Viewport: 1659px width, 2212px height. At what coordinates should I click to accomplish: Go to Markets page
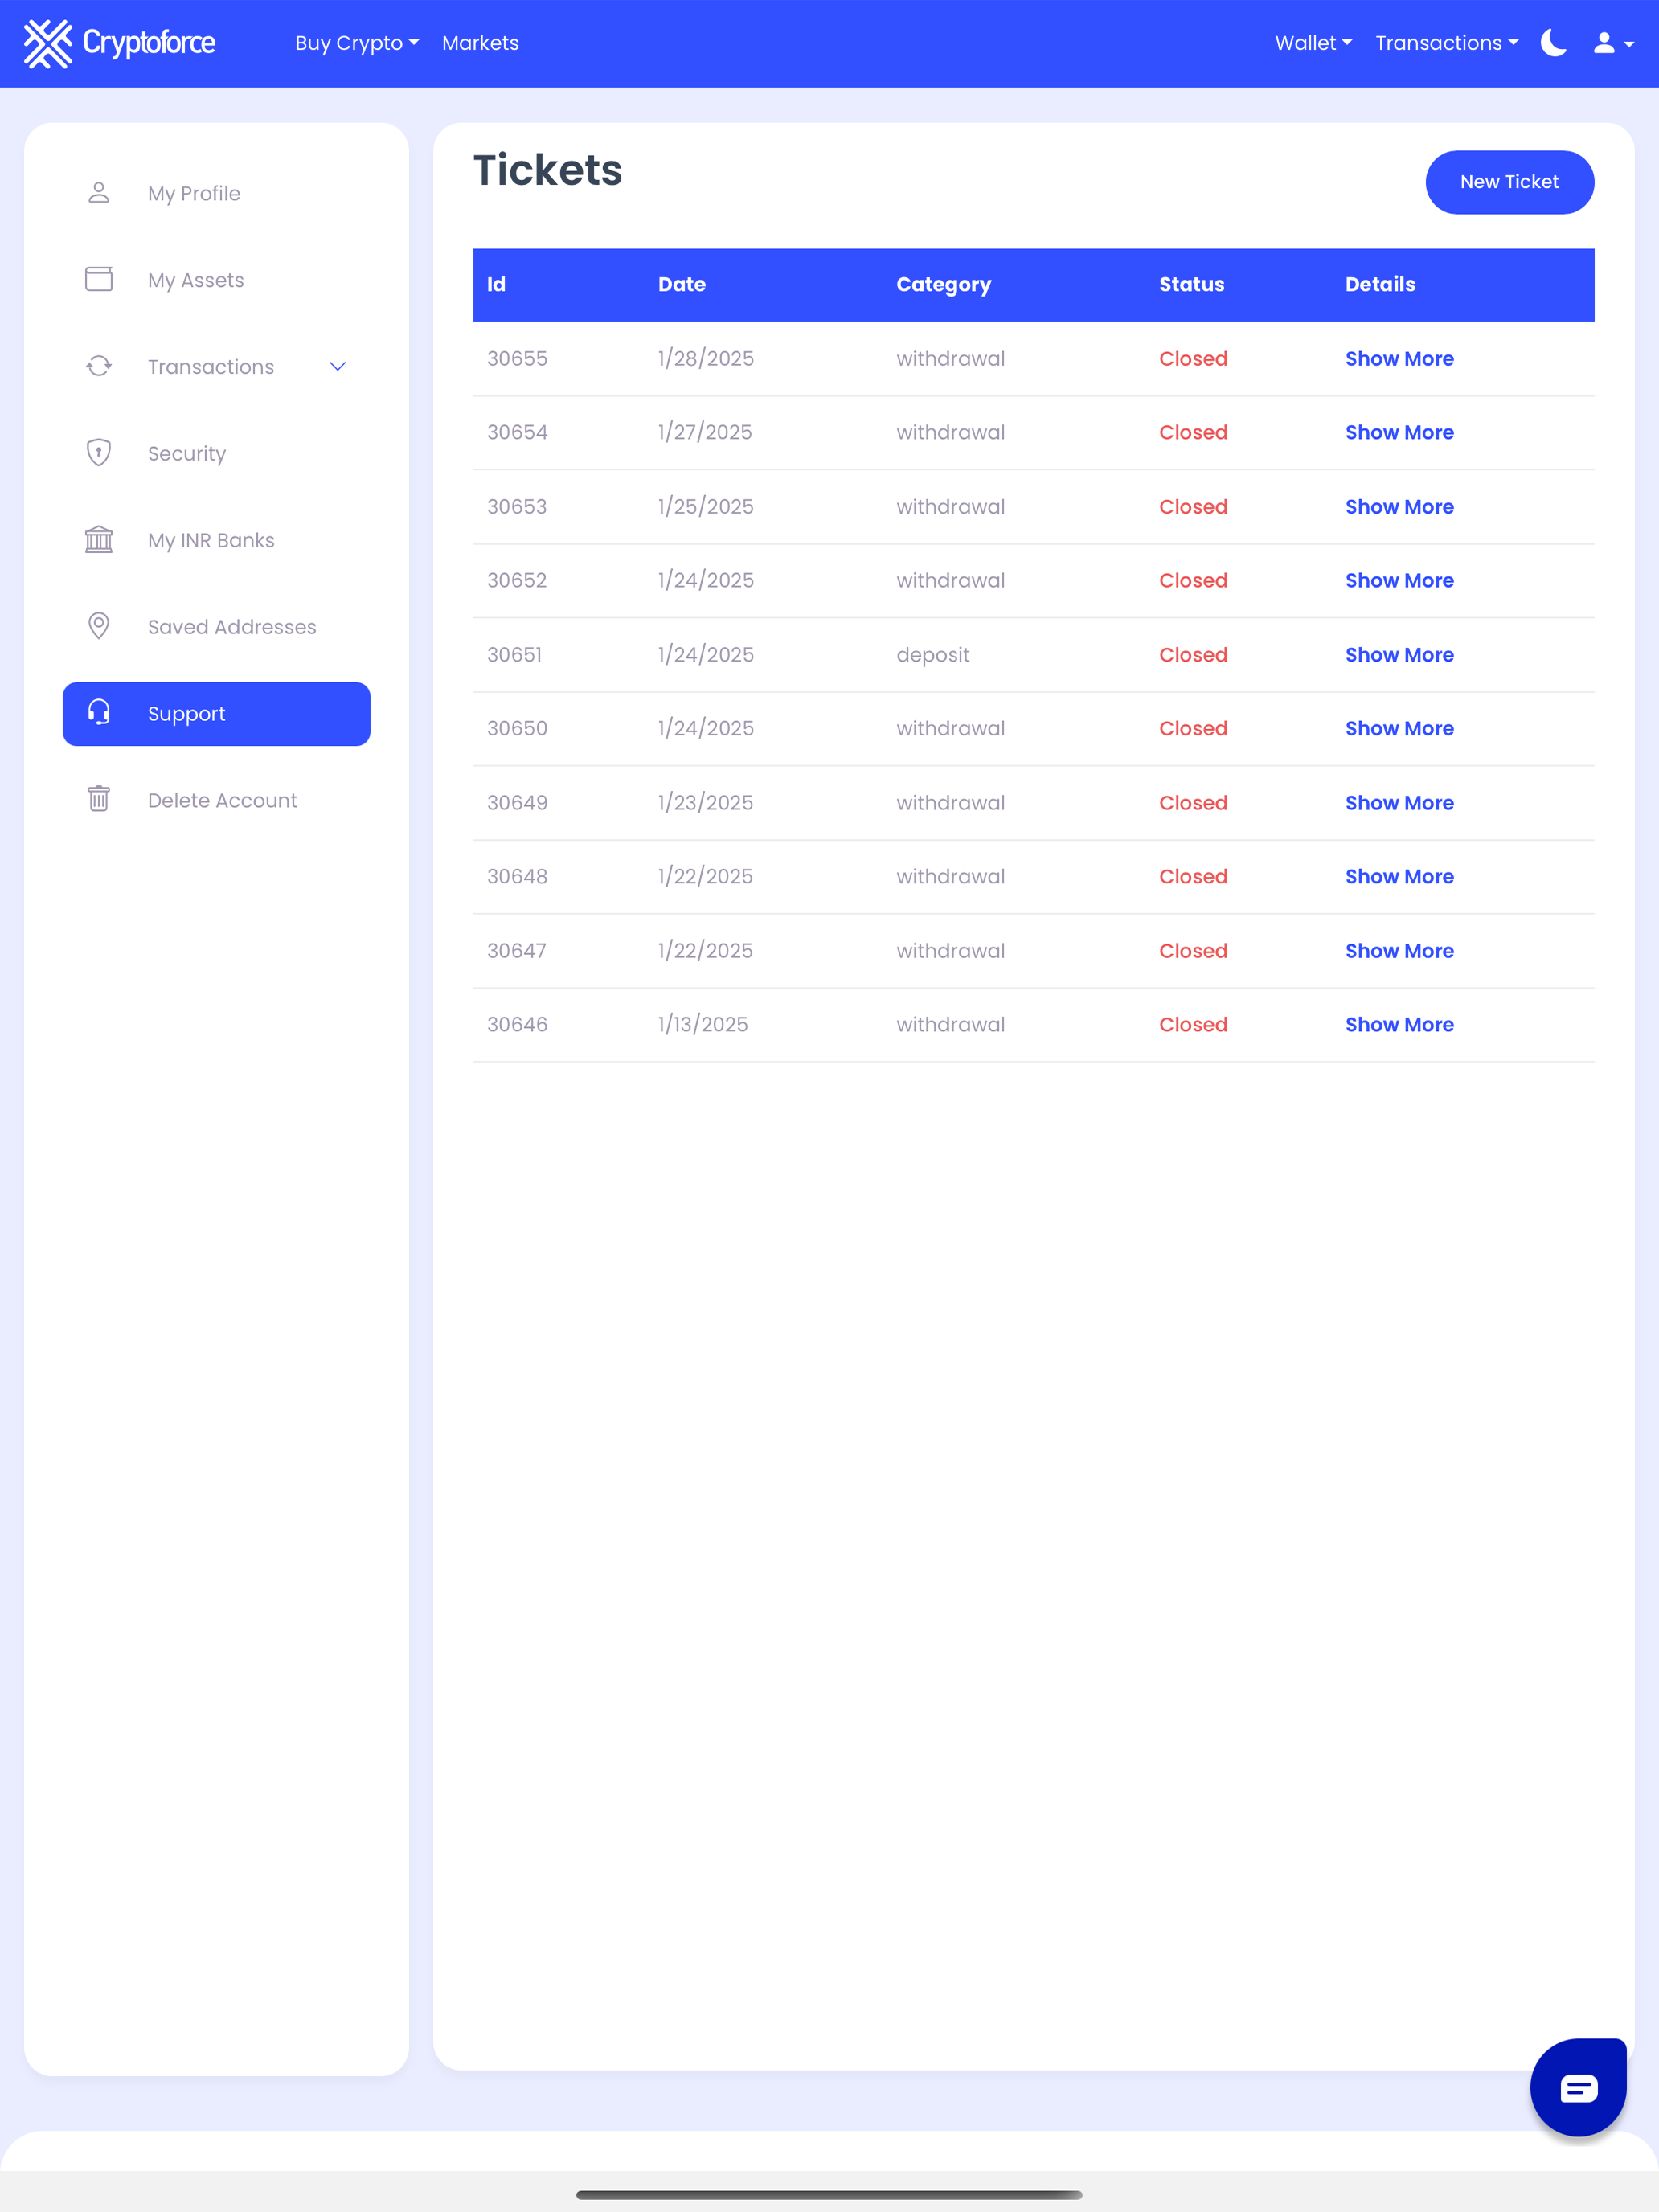480,43
